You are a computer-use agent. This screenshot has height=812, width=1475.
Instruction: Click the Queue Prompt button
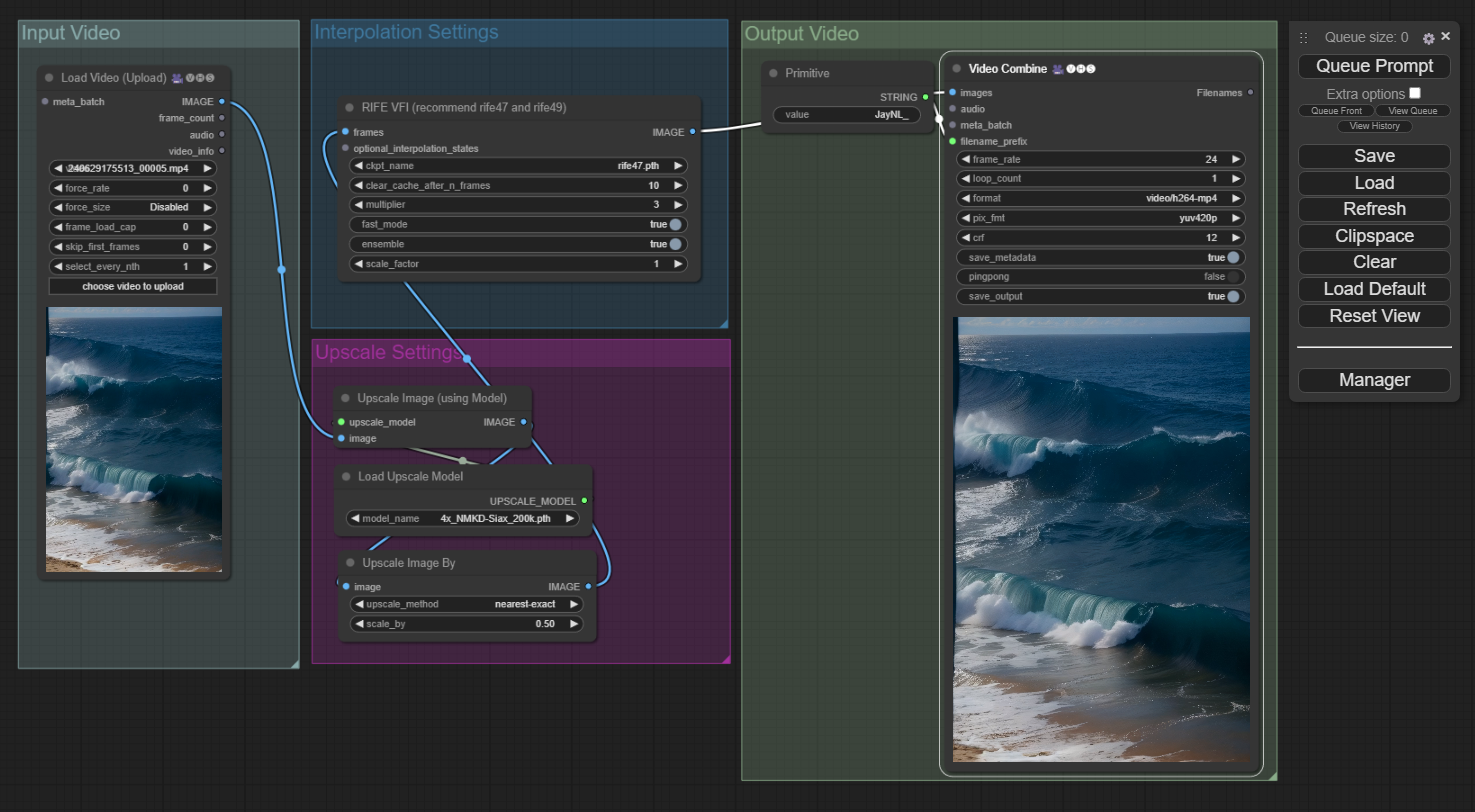pos(1374,66)
